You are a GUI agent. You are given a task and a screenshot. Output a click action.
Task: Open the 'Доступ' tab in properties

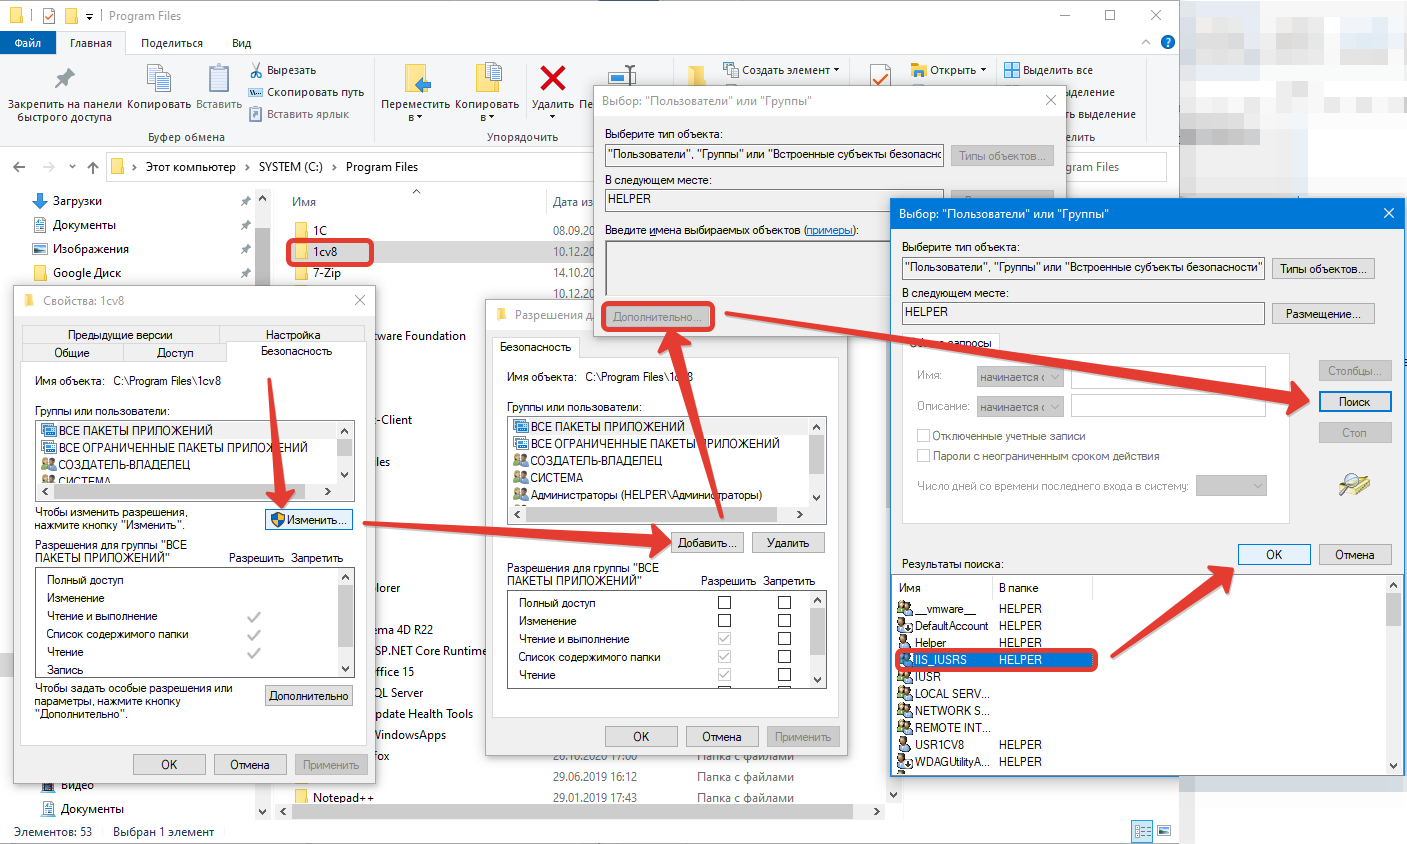point(175,353)
